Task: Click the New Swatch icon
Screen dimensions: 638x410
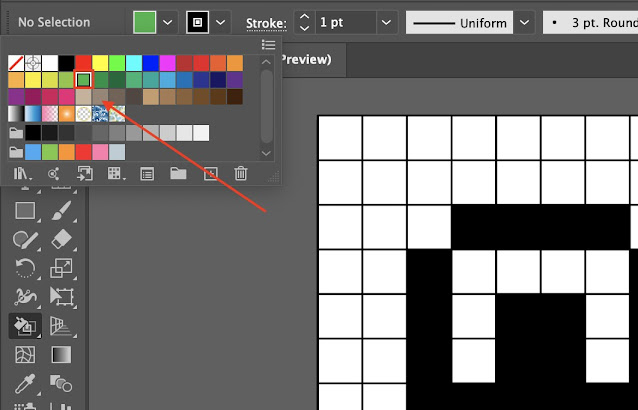Action: (210, 174)
